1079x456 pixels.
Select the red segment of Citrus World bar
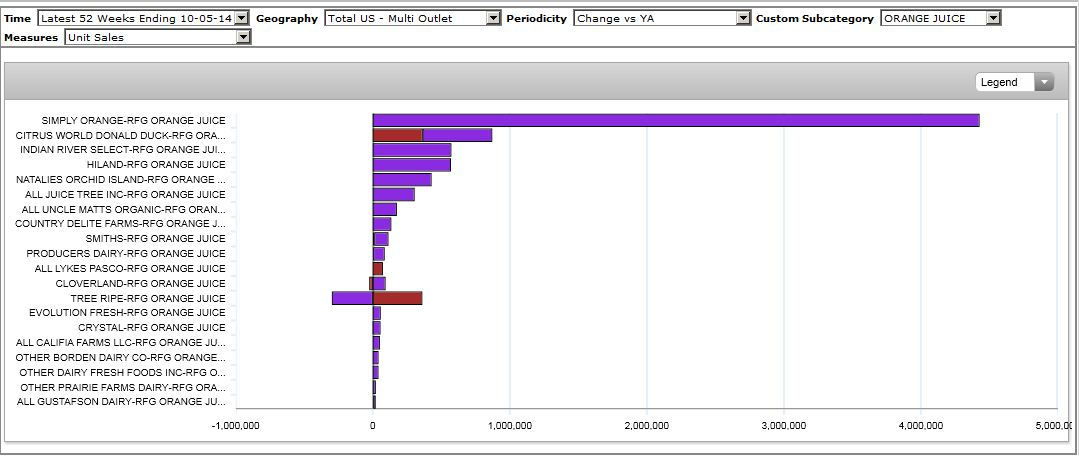[398, 135]
